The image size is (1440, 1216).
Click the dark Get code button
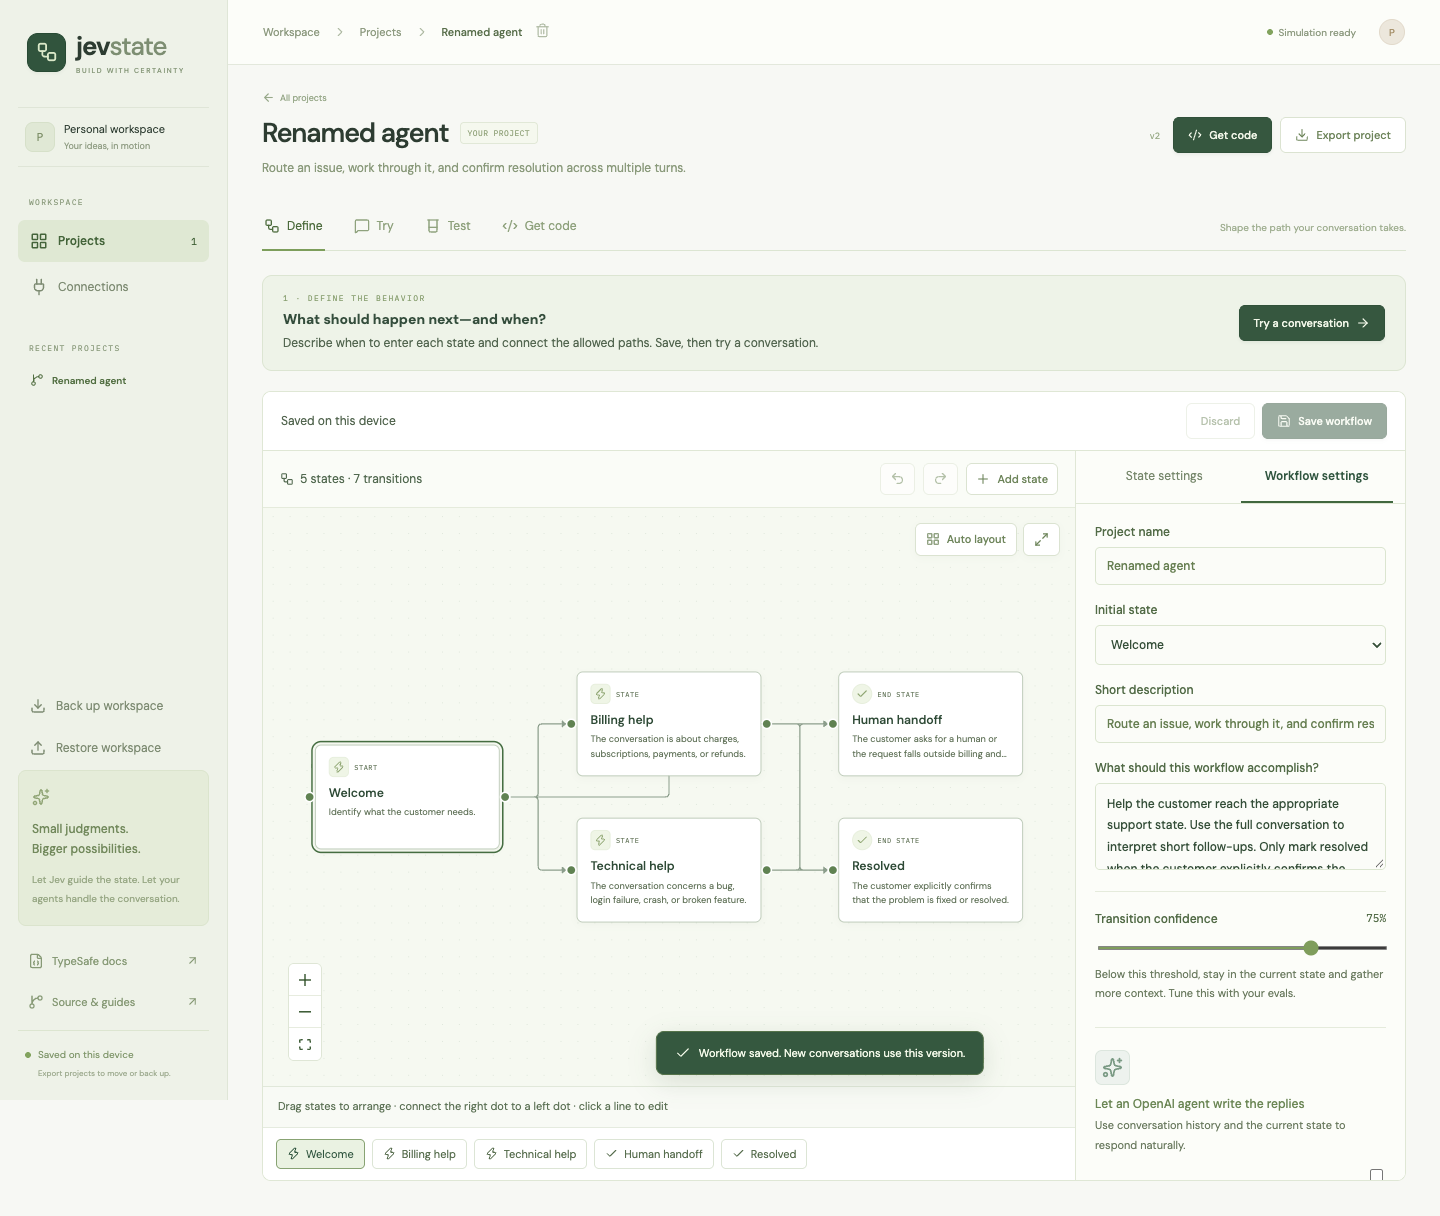click(x=1222, y=135)
